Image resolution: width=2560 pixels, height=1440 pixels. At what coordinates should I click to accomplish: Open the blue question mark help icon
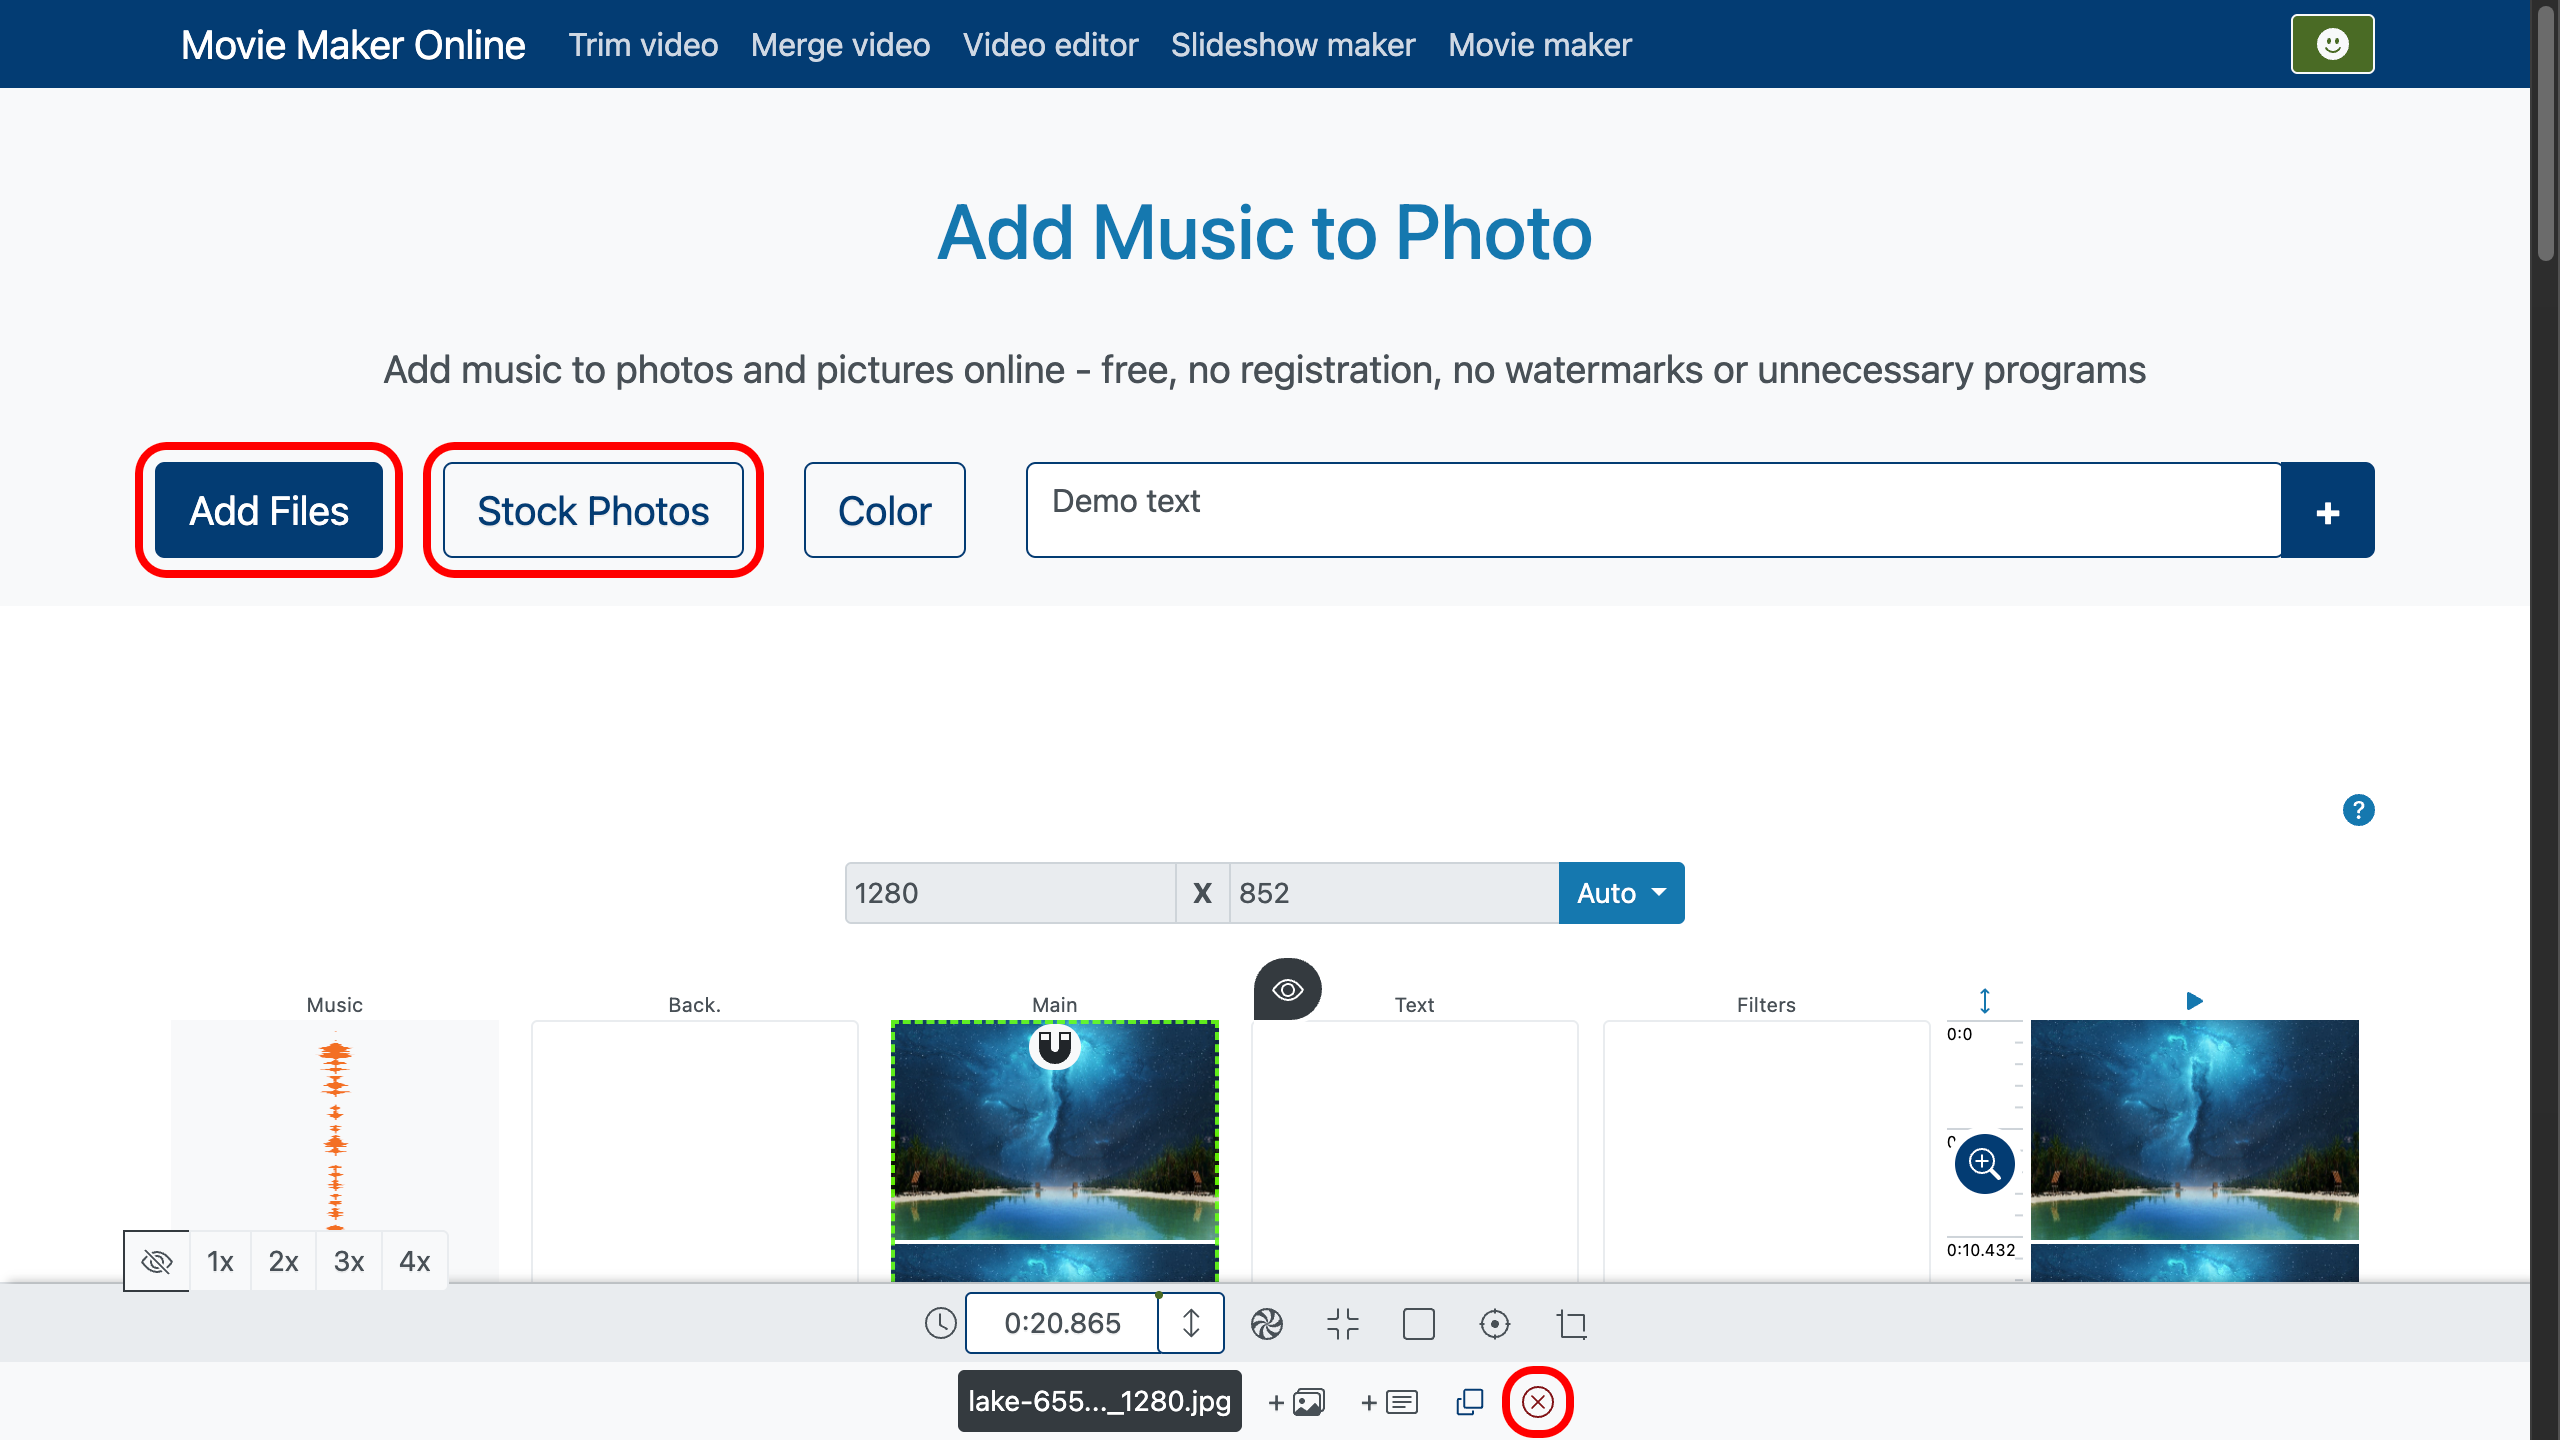[2358, 809]
